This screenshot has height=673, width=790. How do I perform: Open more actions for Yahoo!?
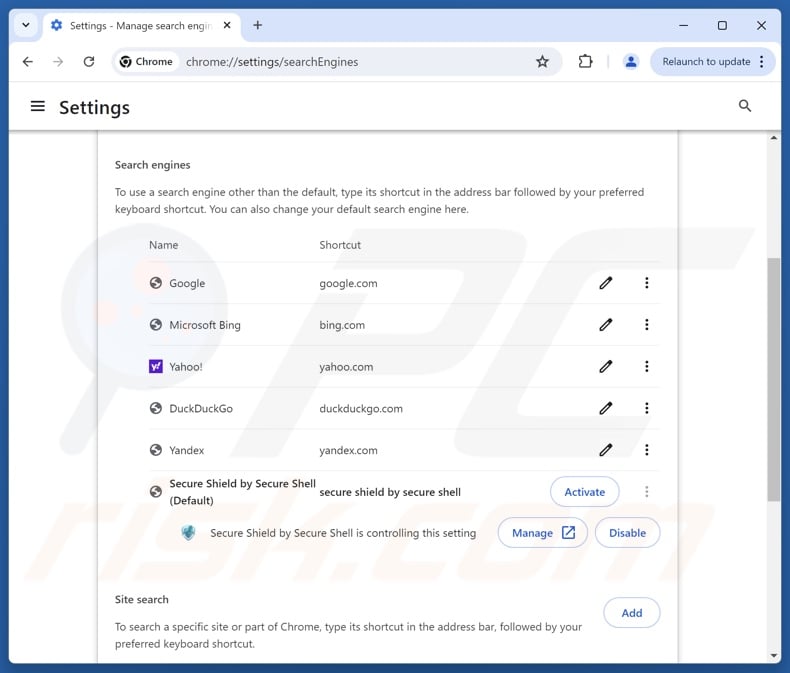pos(646,366)
